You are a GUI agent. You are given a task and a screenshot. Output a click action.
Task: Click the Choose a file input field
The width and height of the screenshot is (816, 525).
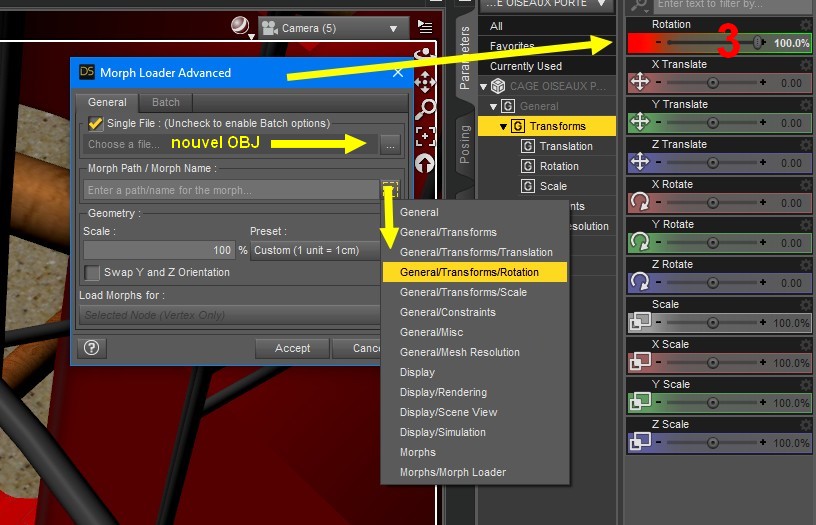pos(230,144)
